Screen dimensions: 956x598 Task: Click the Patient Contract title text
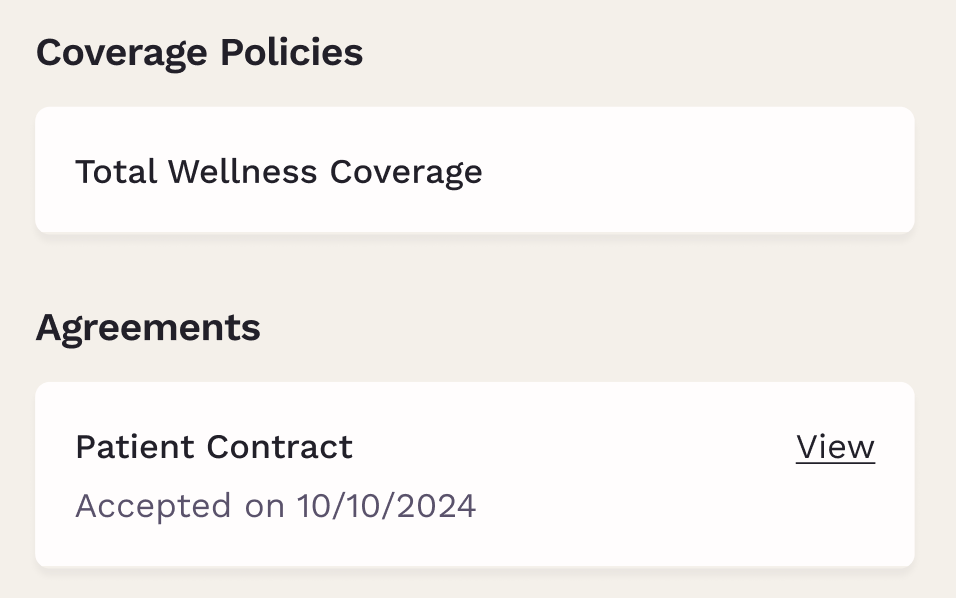214,447
